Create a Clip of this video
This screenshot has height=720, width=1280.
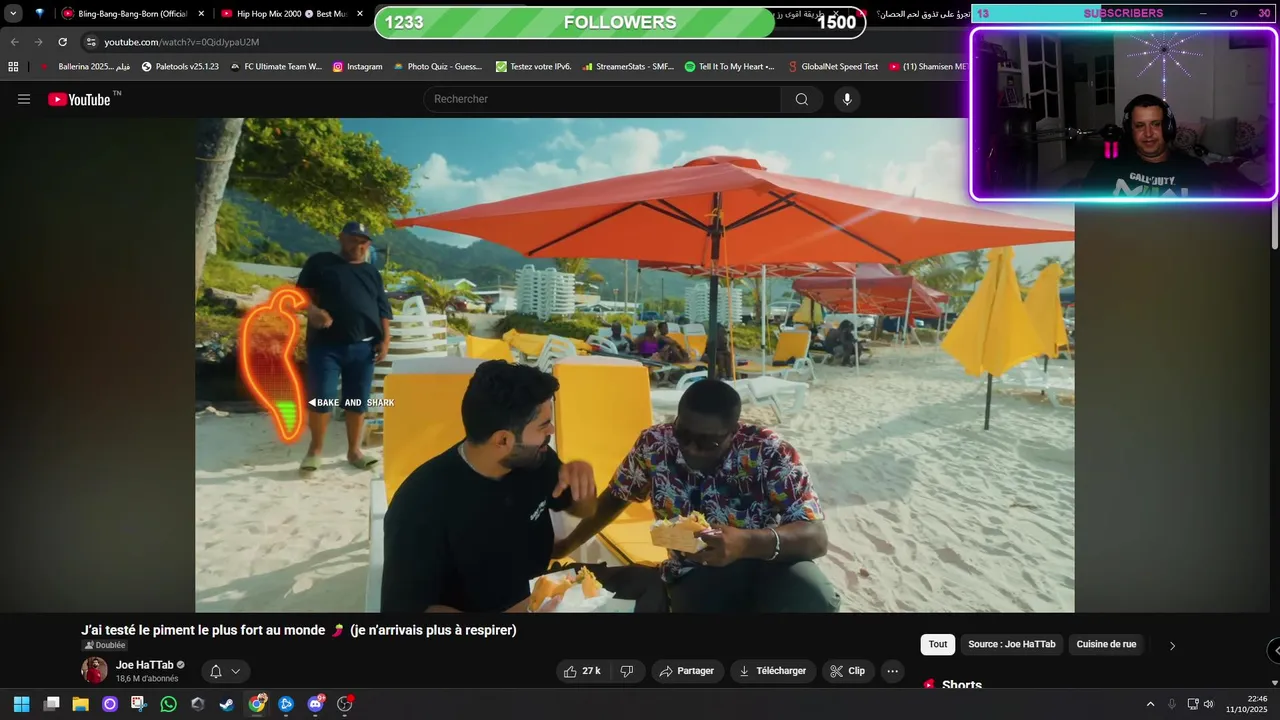click(x=848, y=671)
